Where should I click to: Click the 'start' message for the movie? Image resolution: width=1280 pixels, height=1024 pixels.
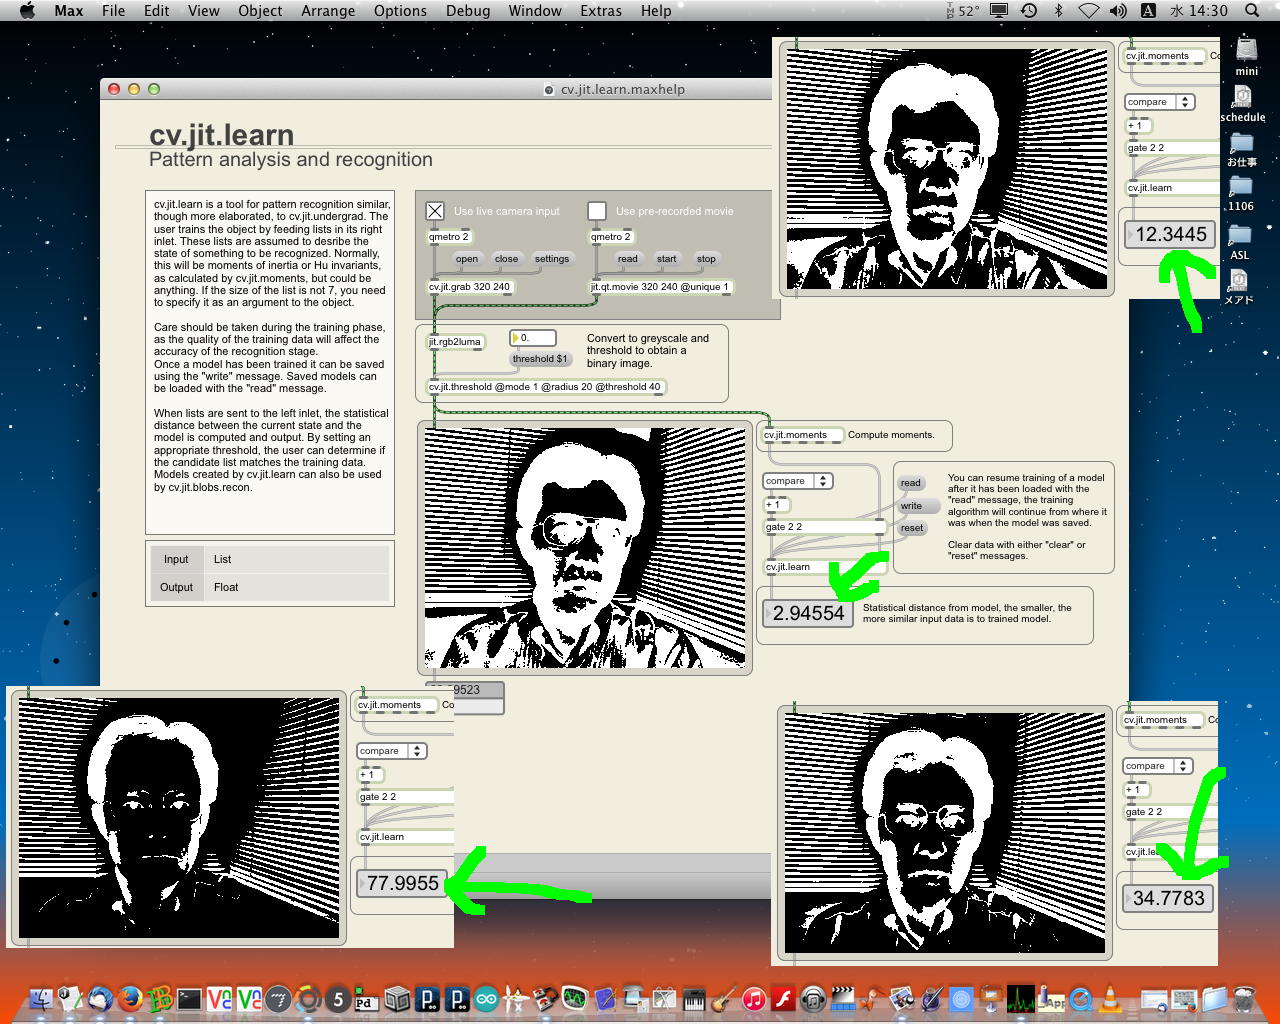click(667, 259)
